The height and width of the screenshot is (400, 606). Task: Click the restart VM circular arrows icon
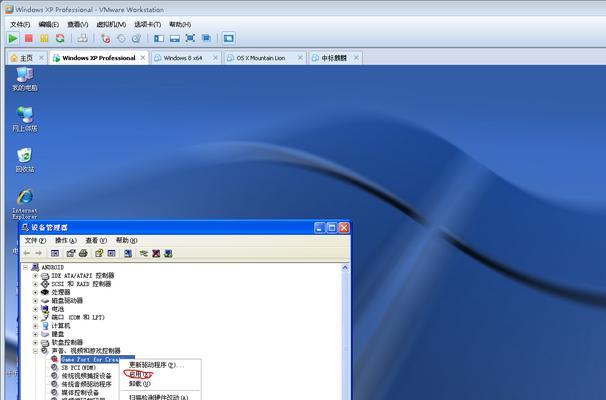coord(60,38)
